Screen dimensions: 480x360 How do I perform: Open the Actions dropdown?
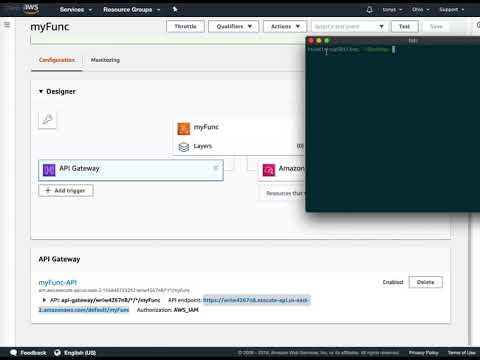[x=285, y=26]
